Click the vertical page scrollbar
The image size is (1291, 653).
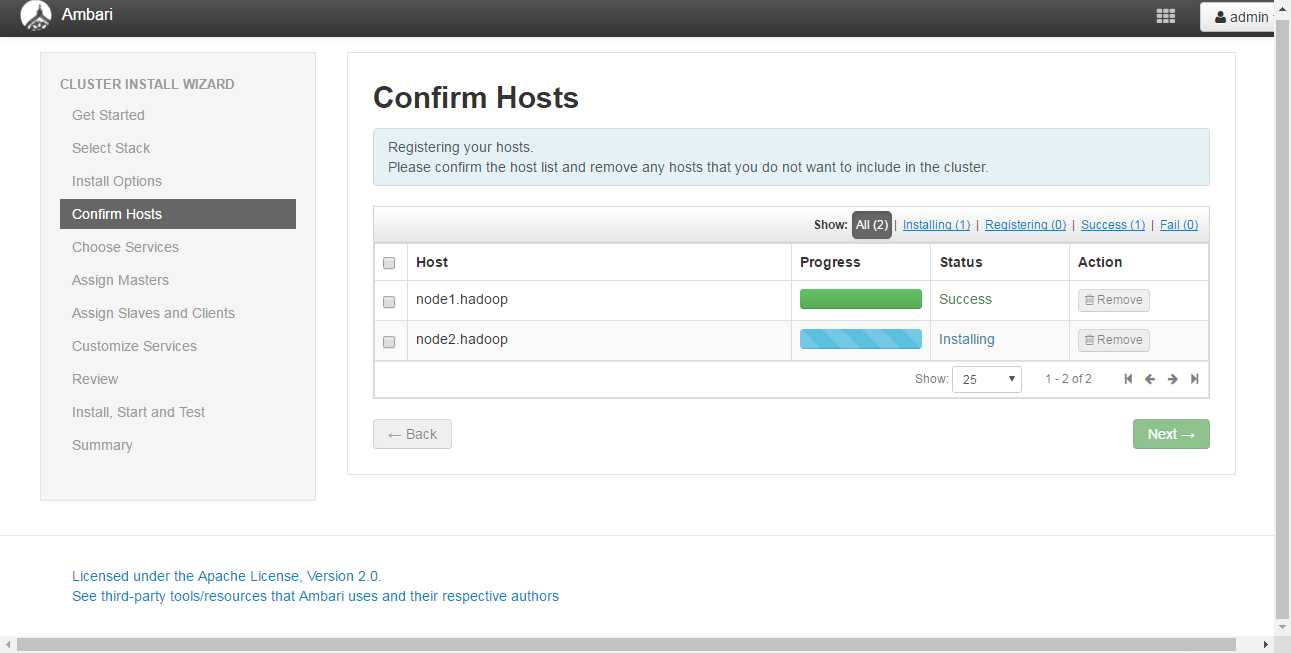1283,318
